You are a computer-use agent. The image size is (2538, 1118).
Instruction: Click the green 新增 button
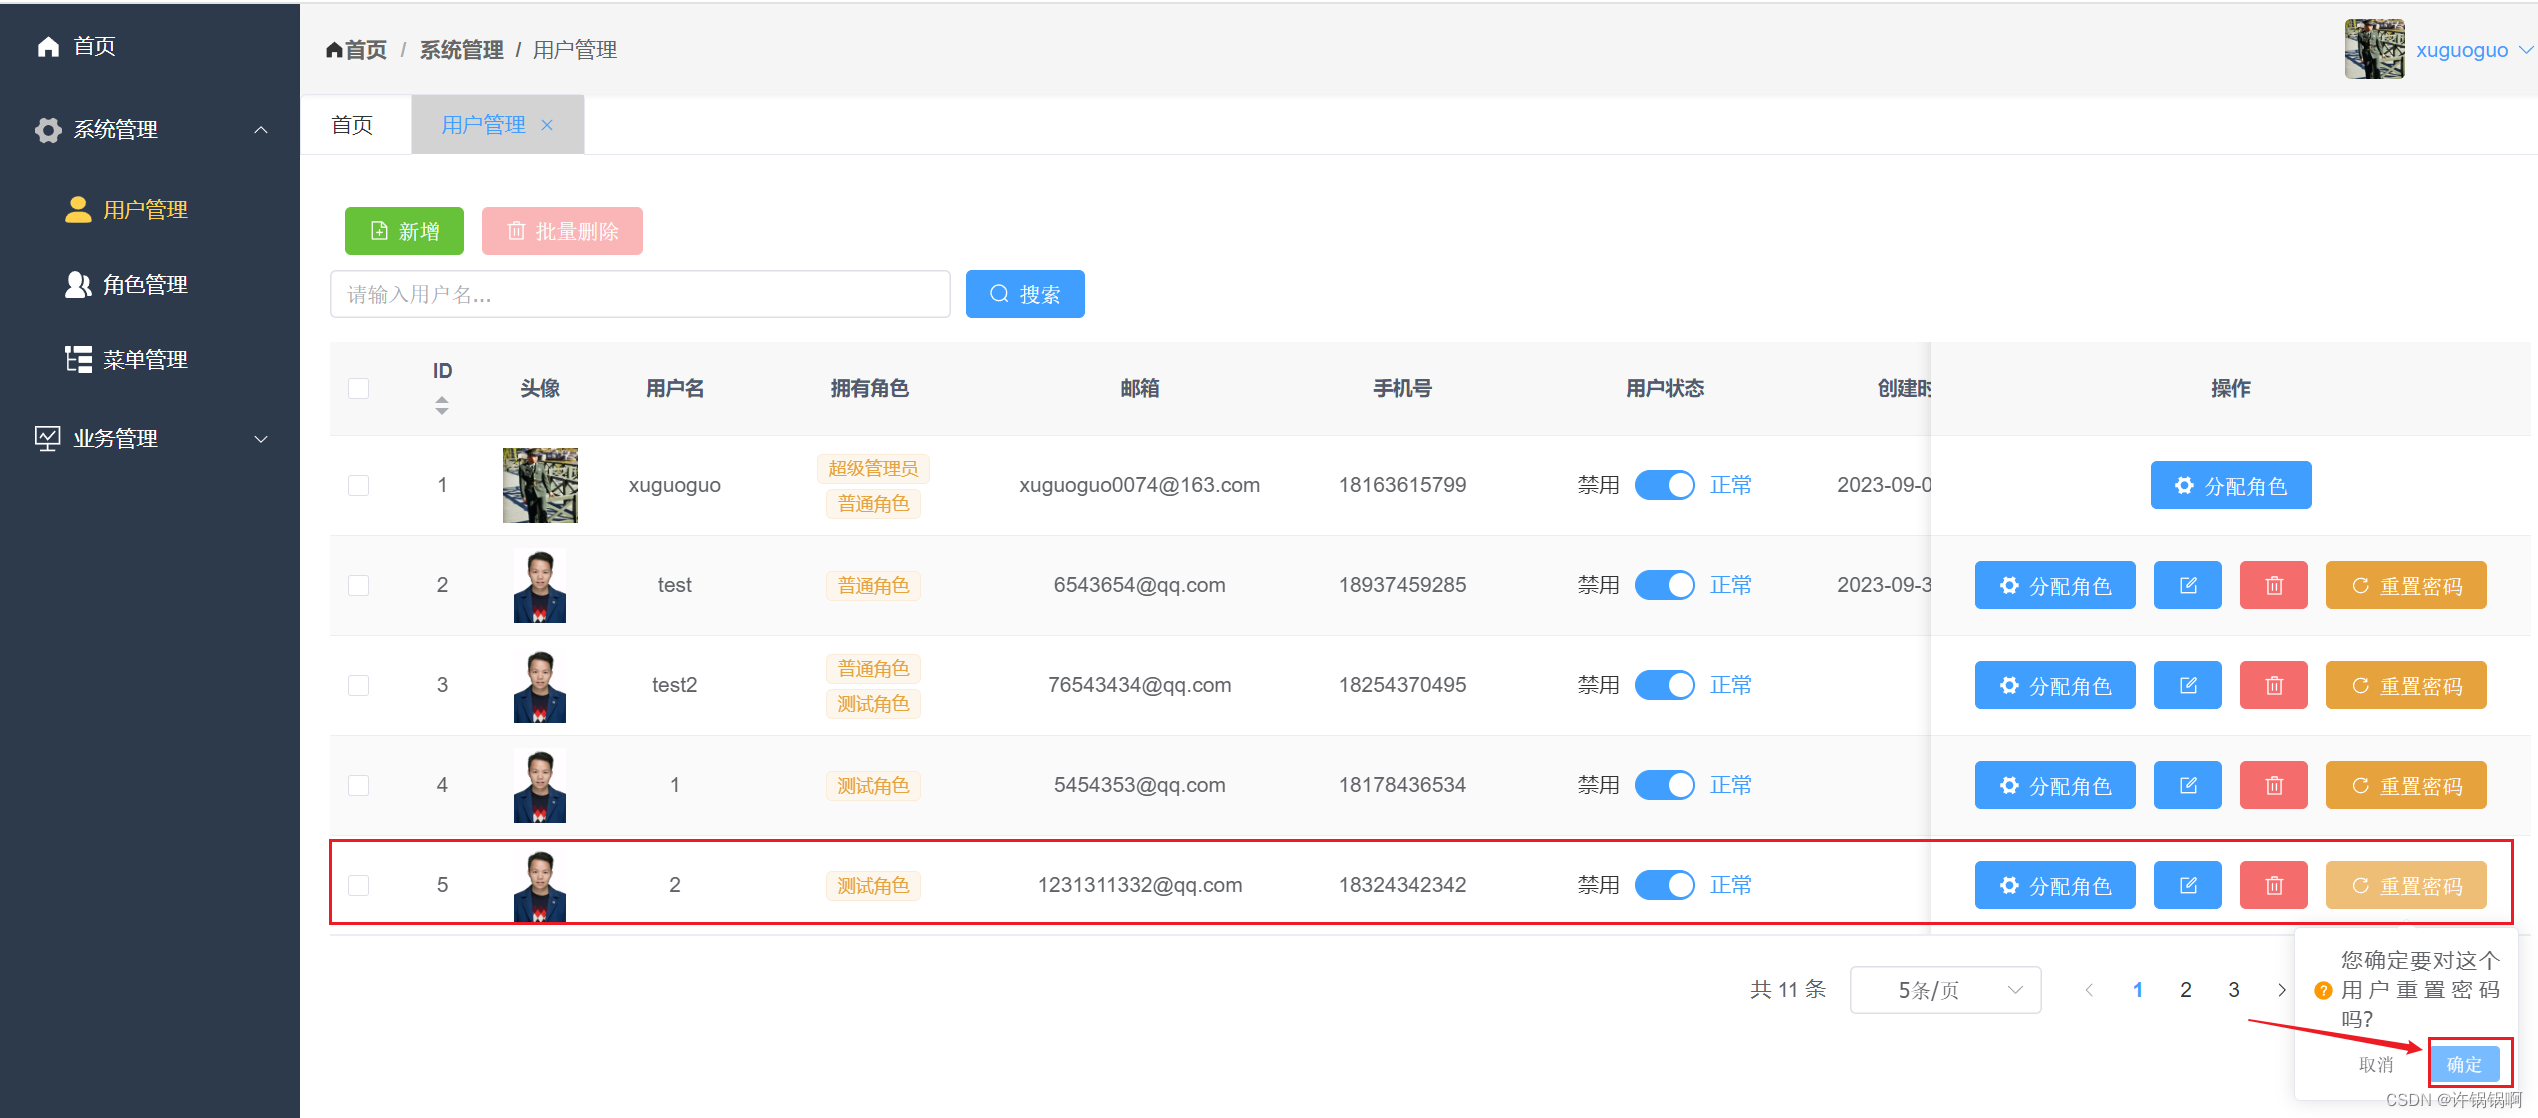coord(404,231)
